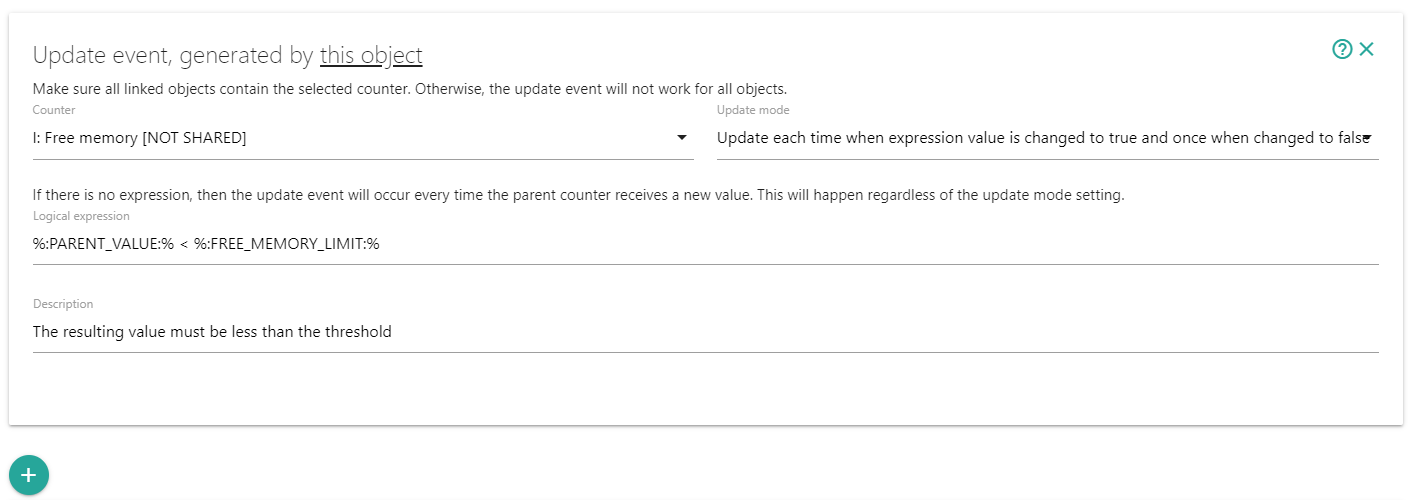The height and width of the screenshot is (500, 1408).
Task: Click the "Counter" field label
Action: click(x=54, y=110)
